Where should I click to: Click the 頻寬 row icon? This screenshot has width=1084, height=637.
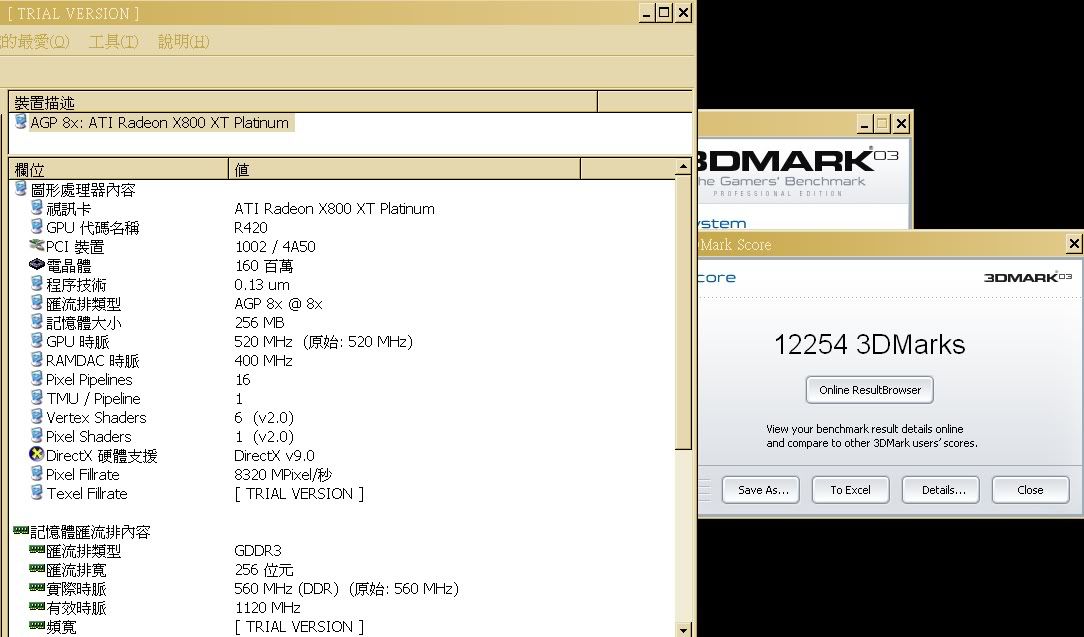click(x=37, y=626)
